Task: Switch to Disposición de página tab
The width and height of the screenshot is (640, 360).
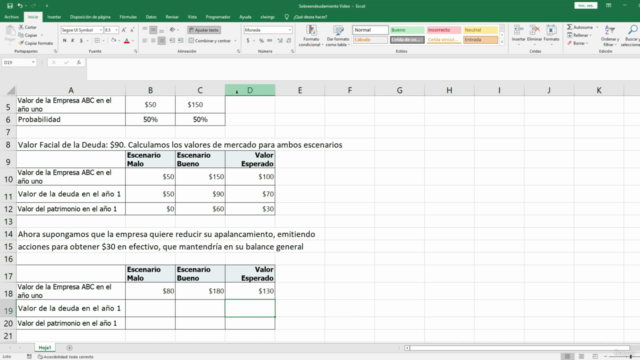Action: tap(90, 17)
